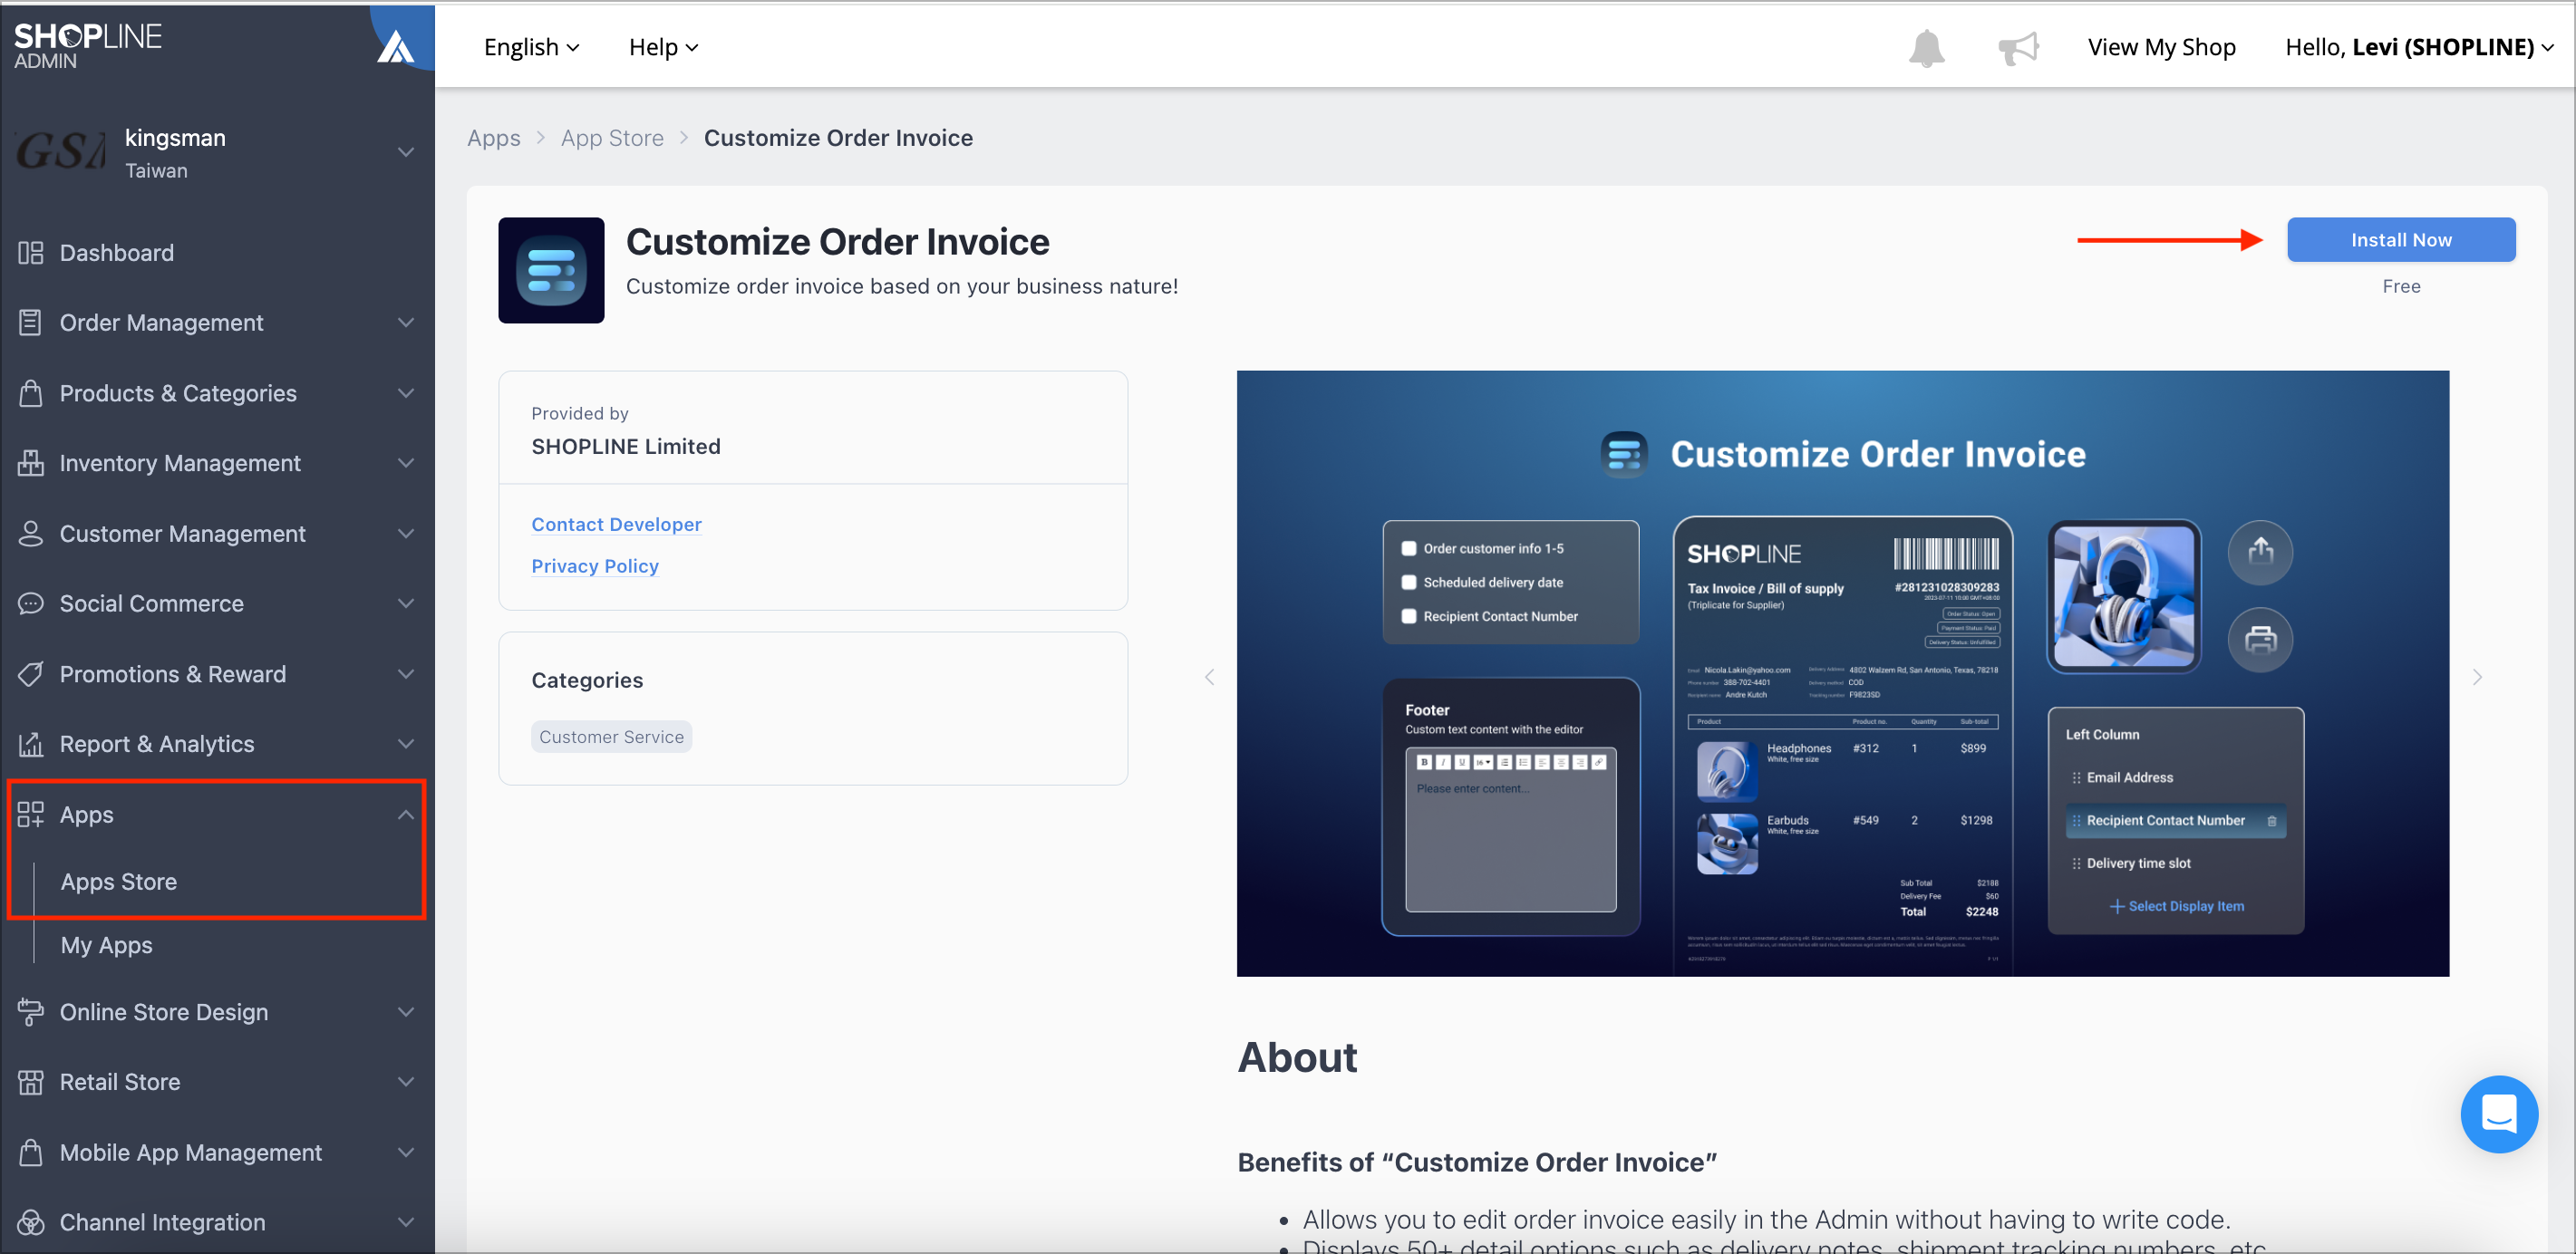The width and height of the screenshot is (2576, 1254).
Task: Expand the Online Store Design chevron
Action: tap(406, 1012)
